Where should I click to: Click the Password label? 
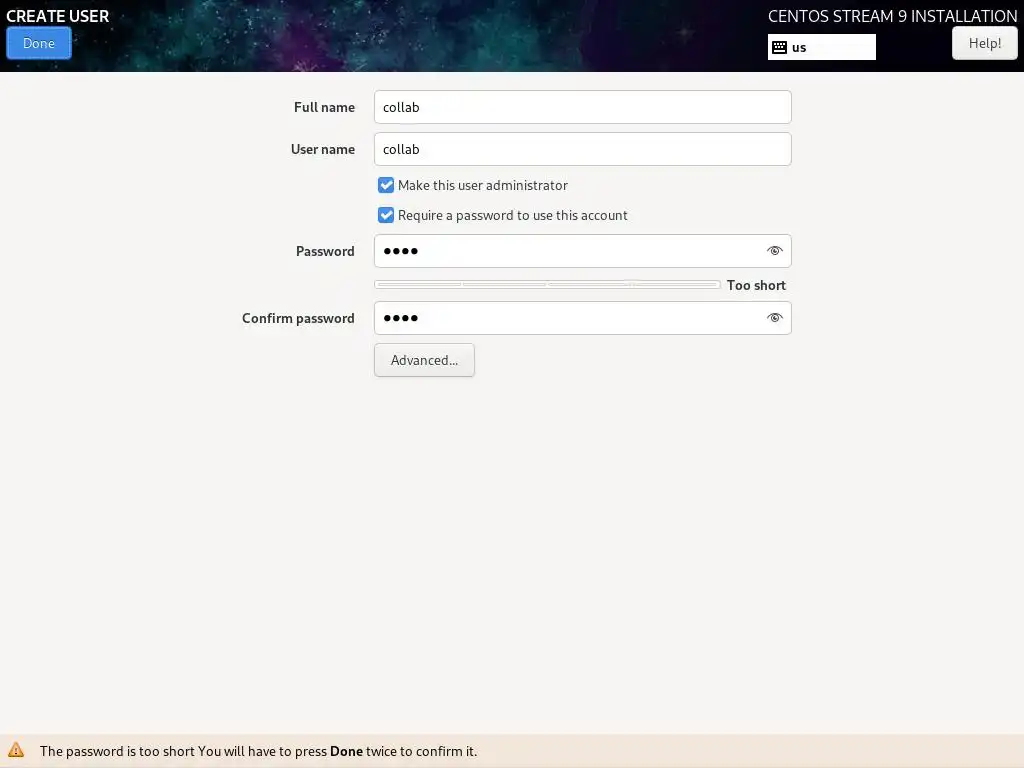click(x=325, y=251)
